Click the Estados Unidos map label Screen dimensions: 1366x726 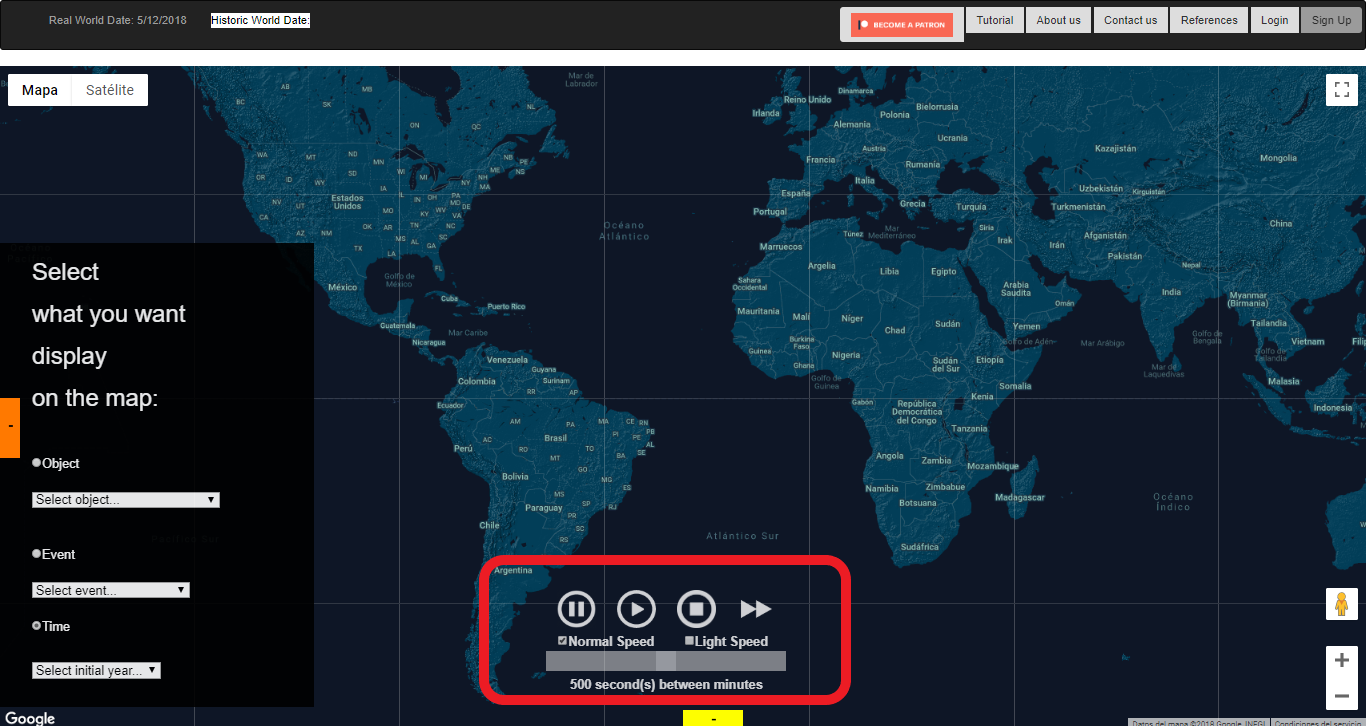(347, 202)
